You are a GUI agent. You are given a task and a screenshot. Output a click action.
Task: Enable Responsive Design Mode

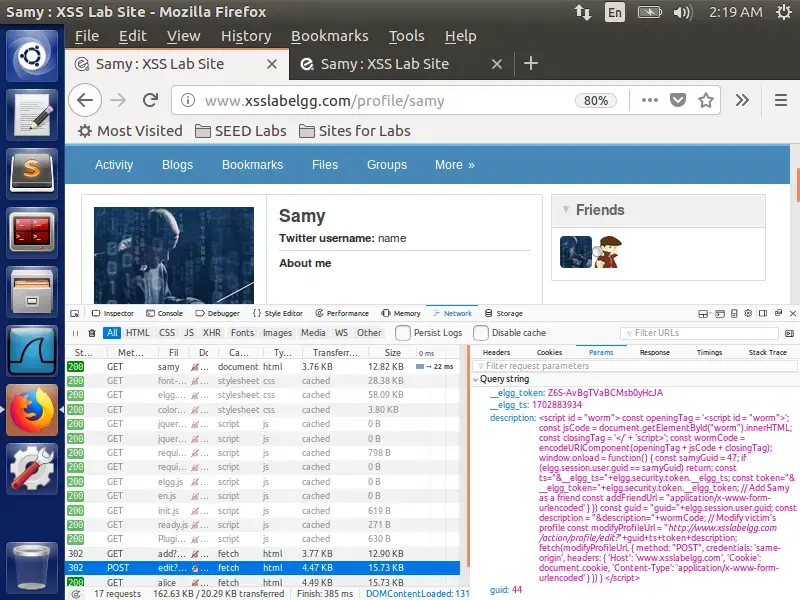point(734,313)
